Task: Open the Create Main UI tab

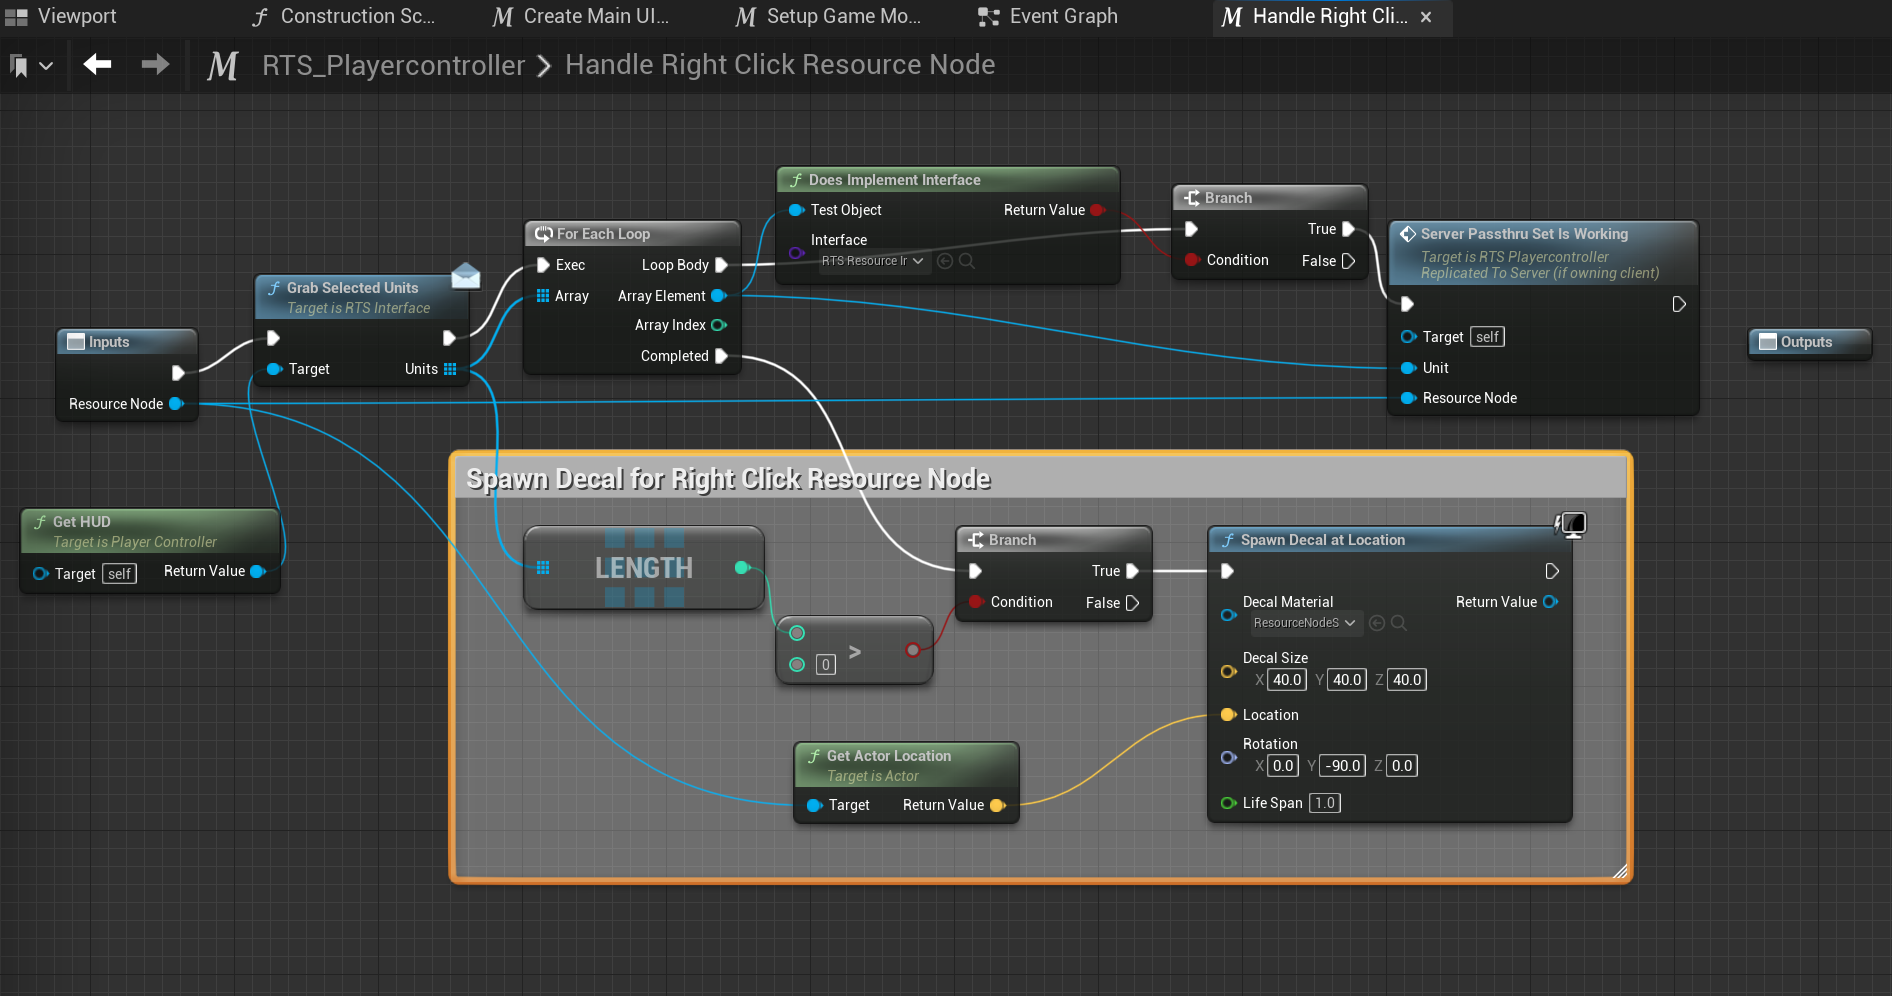Action: [581, 16]
